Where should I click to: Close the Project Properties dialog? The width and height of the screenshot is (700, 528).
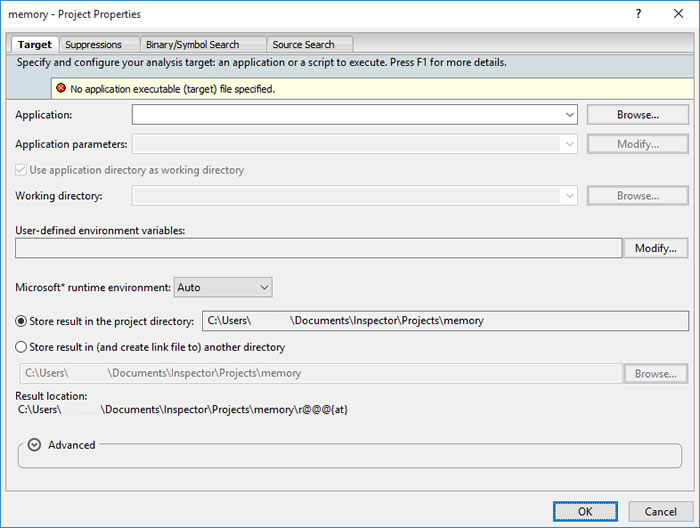tap(677, 14)
